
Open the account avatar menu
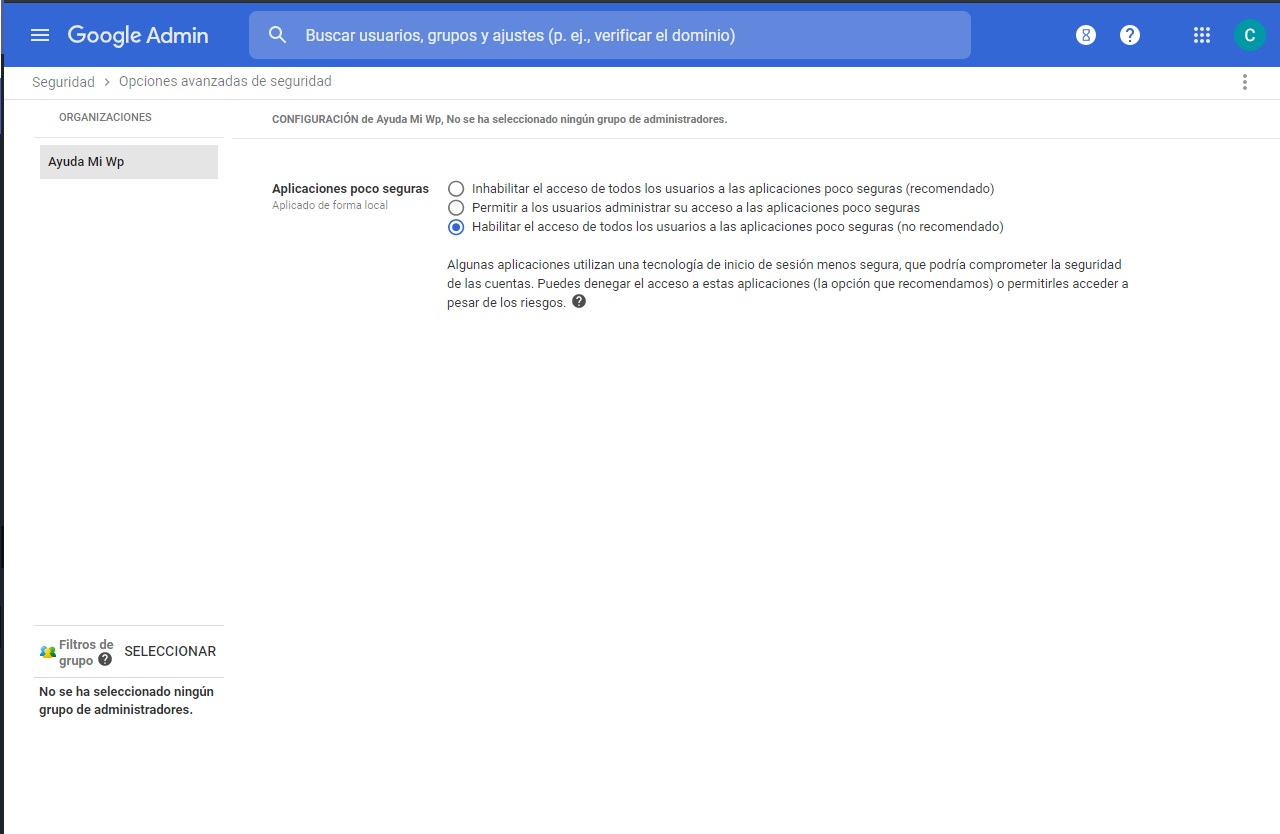[1249, 35]
